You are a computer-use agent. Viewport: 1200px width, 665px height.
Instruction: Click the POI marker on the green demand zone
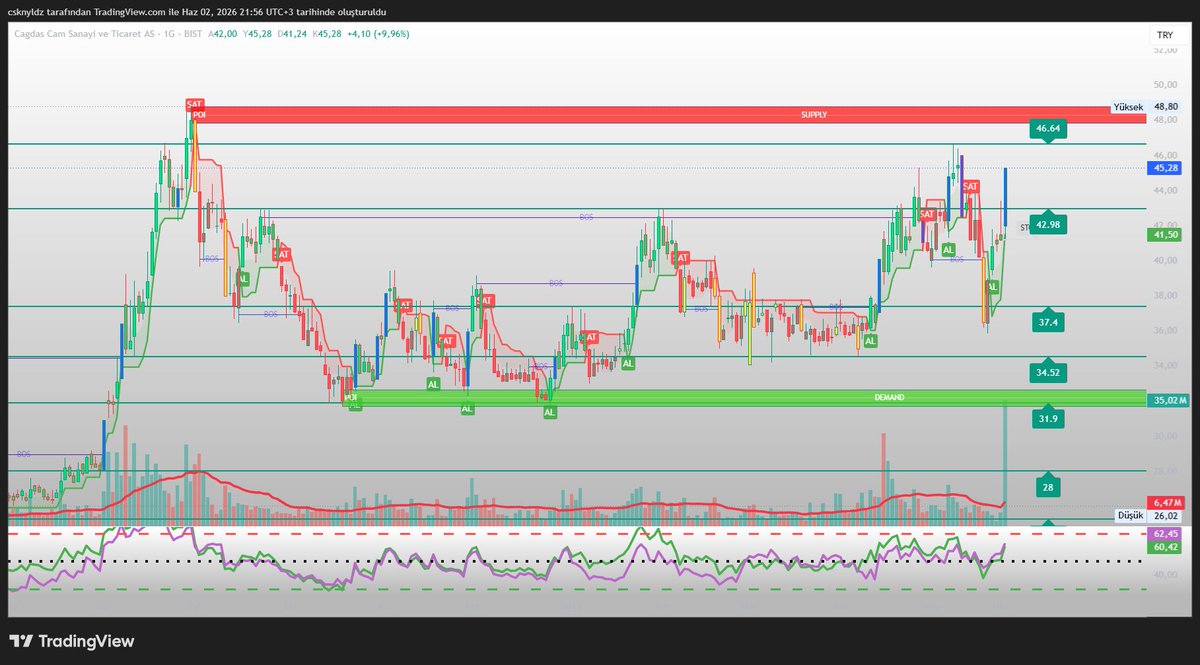click(351, 397)
